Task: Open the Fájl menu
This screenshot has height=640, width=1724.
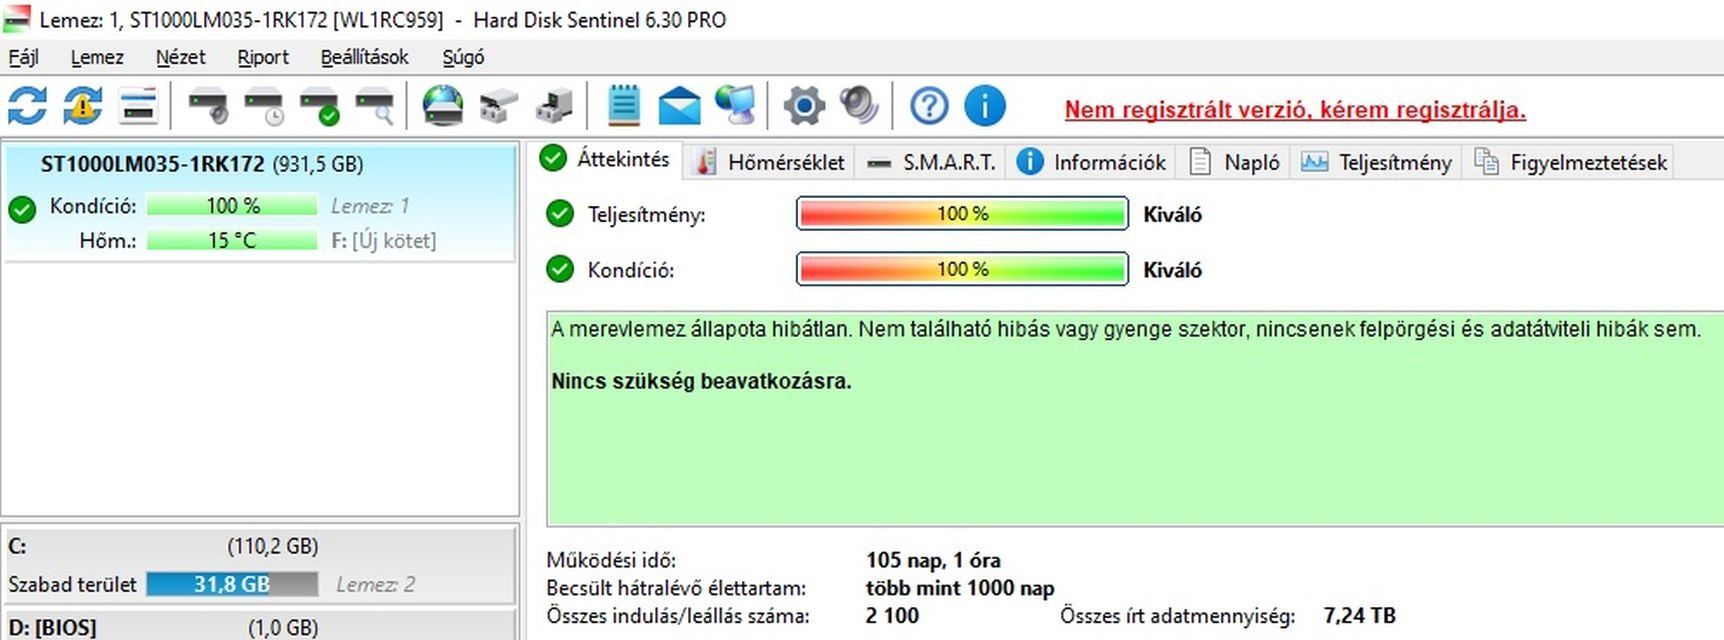Action: (24, 57)
